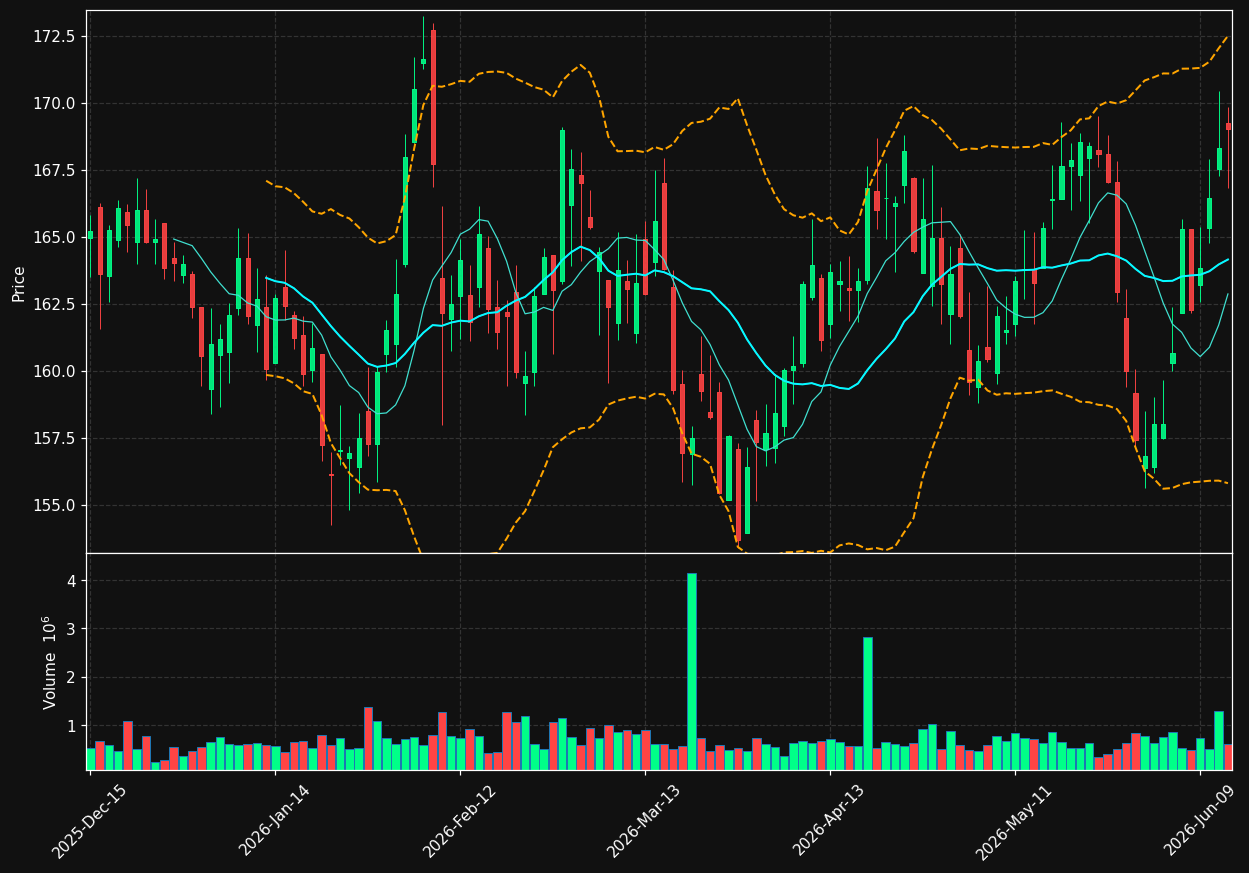Click the 2026-Jan-14 date label
The height and width of the screenshot is (873, 1249).
pyautogui.click(x=275, y=821)
